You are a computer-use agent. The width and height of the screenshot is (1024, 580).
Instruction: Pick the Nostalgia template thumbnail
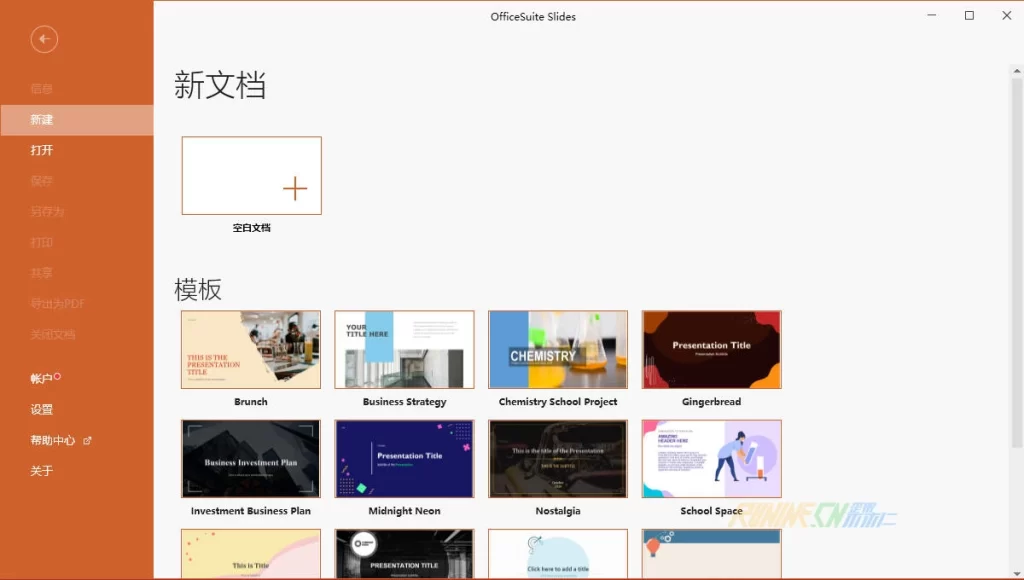point(558,459)
